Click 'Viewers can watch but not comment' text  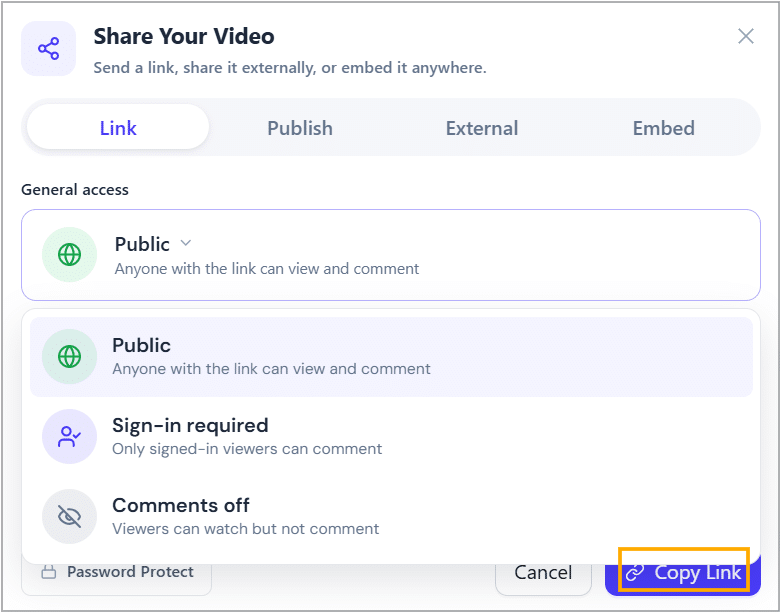(x=245, y=528)
